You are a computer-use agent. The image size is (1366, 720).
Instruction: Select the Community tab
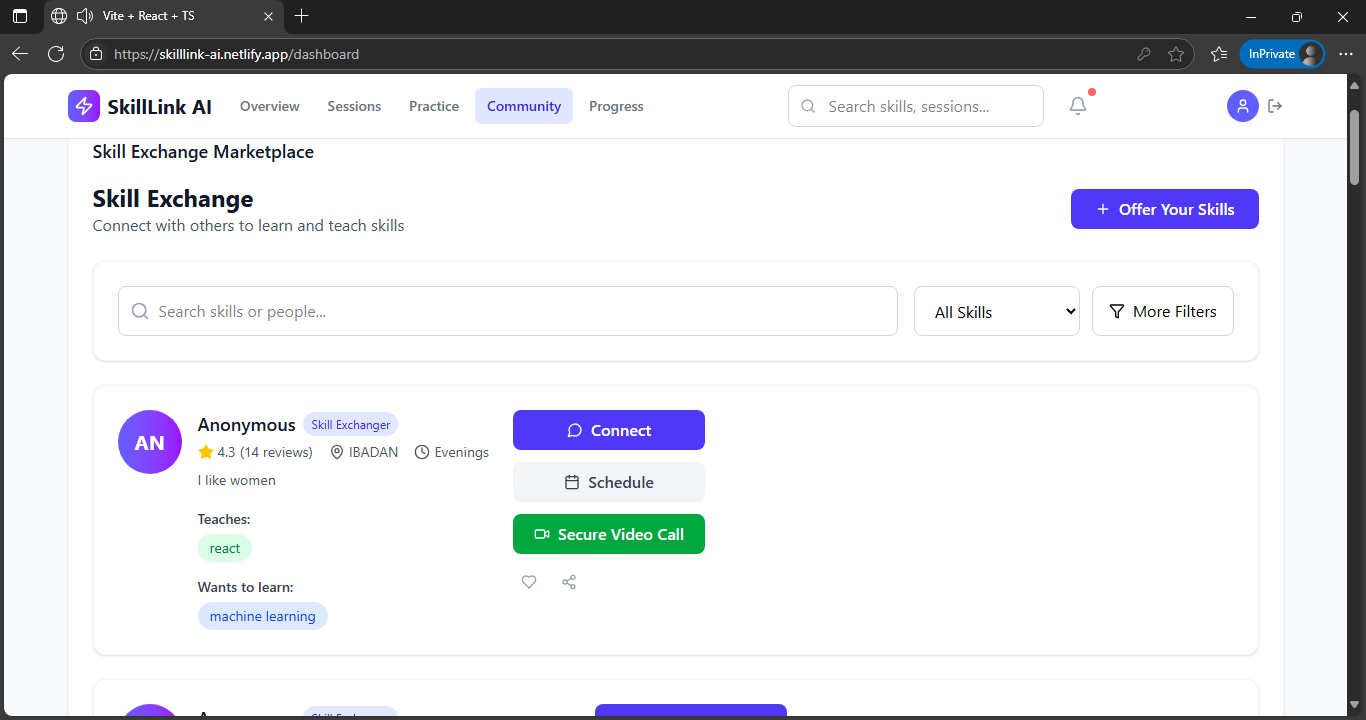coord(524,106)
